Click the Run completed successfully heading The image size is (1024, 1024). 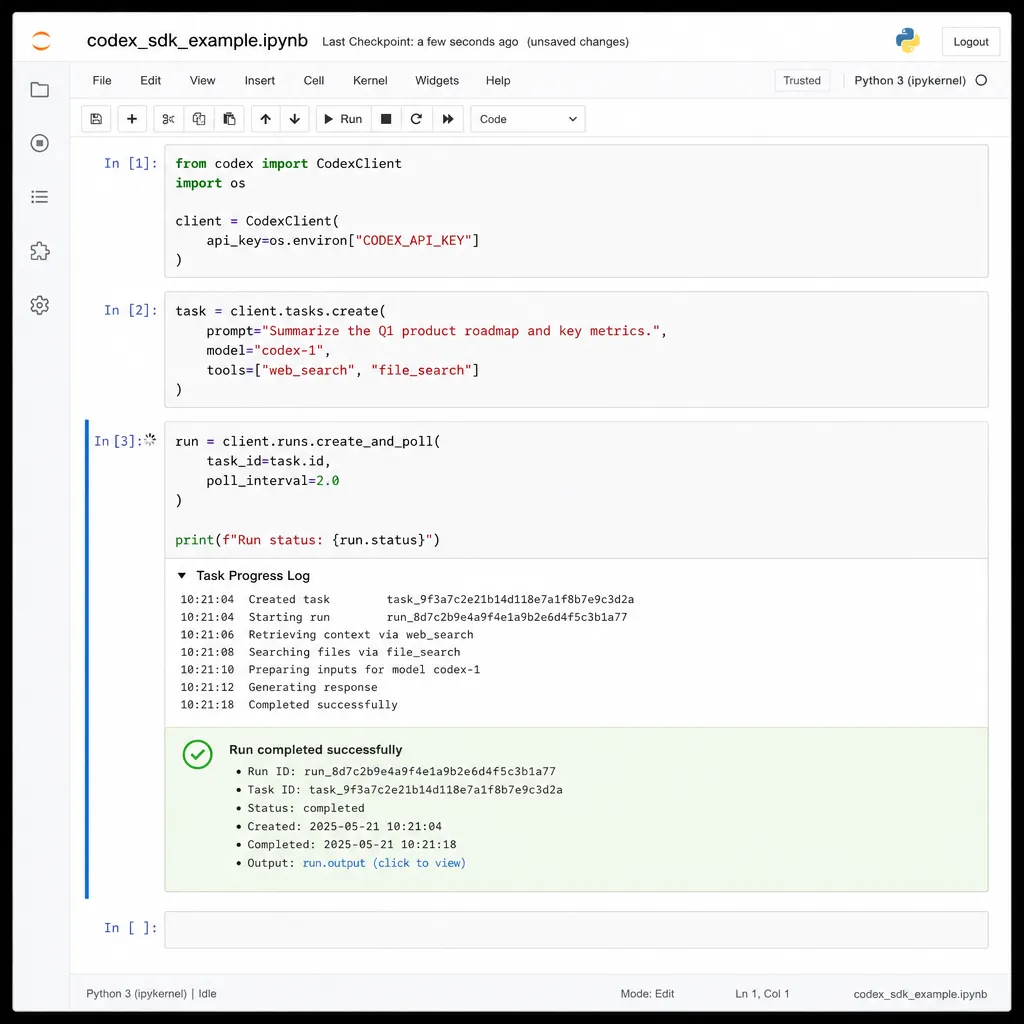point(315,750)
